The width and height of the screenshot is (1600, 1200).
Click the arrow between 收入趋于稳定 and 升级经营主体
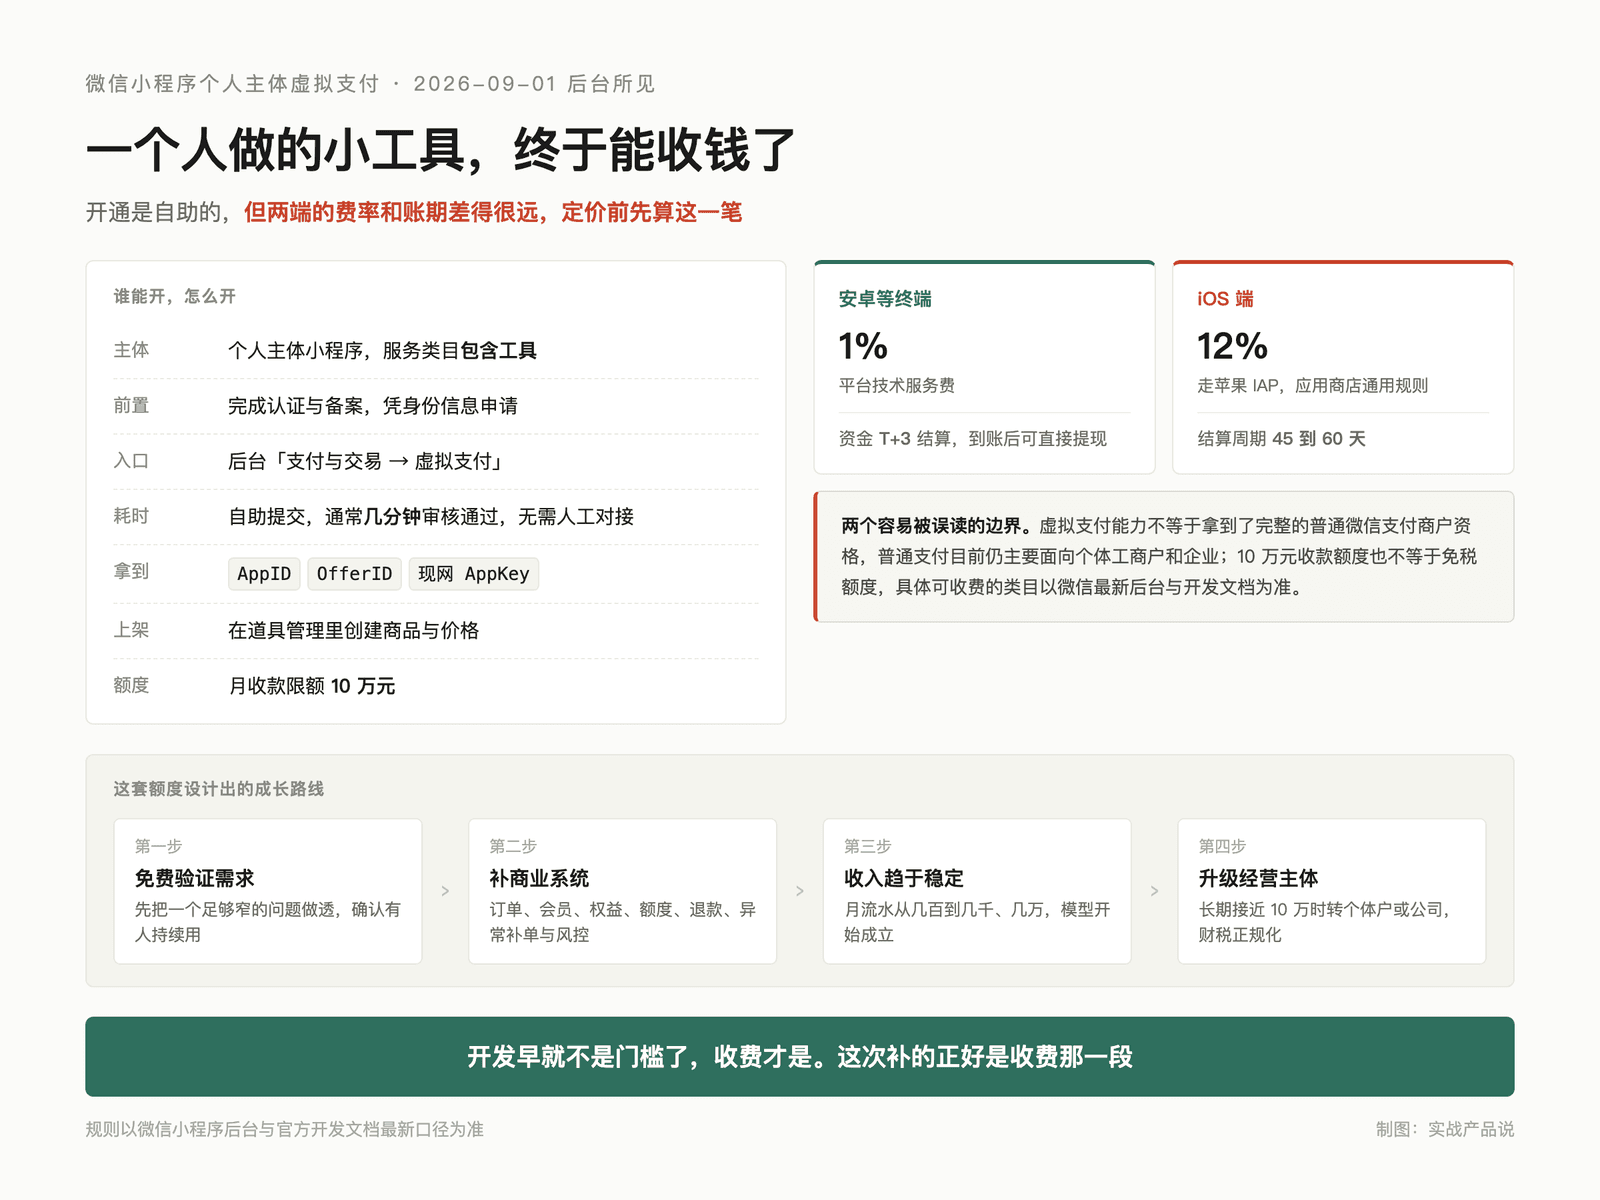tap(1154, 891)
